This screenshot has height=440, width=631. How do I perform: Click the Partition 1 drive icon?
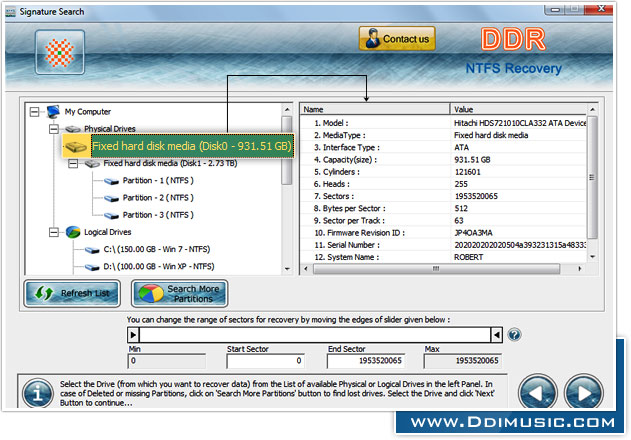pyautogui.click(x=111, y=181)
